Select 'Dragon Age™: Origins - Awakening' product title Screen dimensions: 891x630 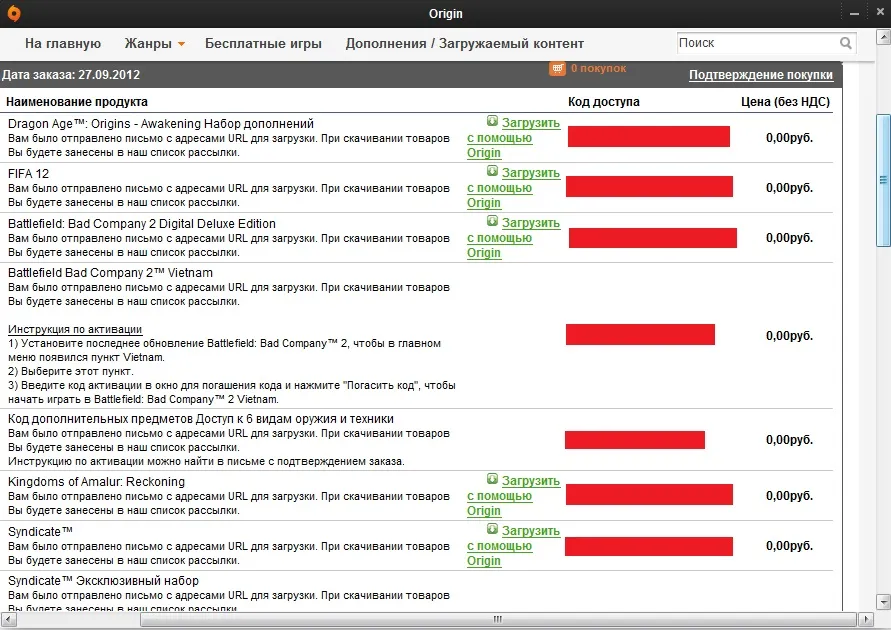[161, 124]
